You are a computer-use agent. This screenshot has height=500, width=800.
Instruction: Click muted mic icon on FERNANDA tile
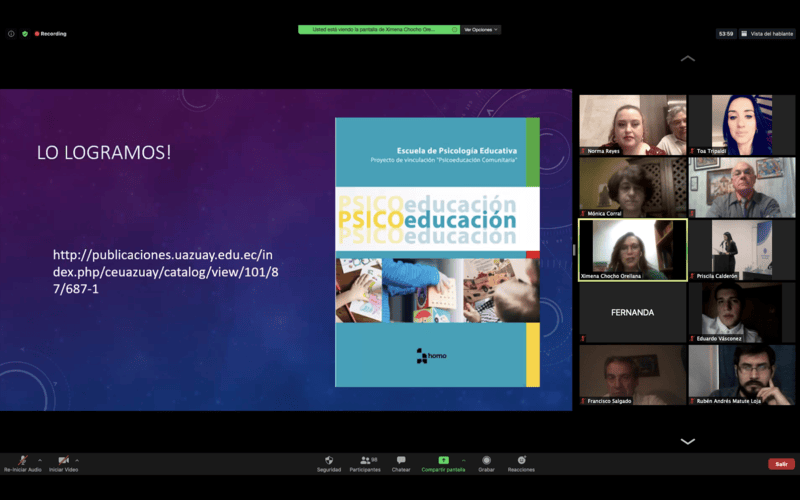[x=583, y=338]
